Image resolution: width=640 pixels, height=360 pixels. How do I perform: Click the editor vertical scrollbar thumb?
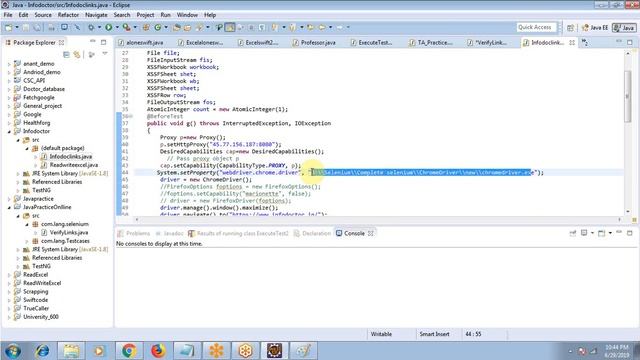[x=627, y=96]
